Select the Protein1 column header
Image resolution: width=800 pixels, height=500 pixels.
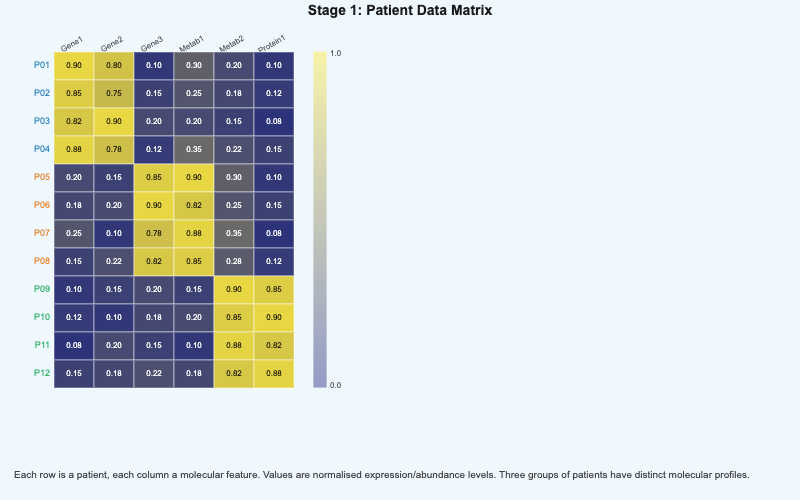pos(270,43)
